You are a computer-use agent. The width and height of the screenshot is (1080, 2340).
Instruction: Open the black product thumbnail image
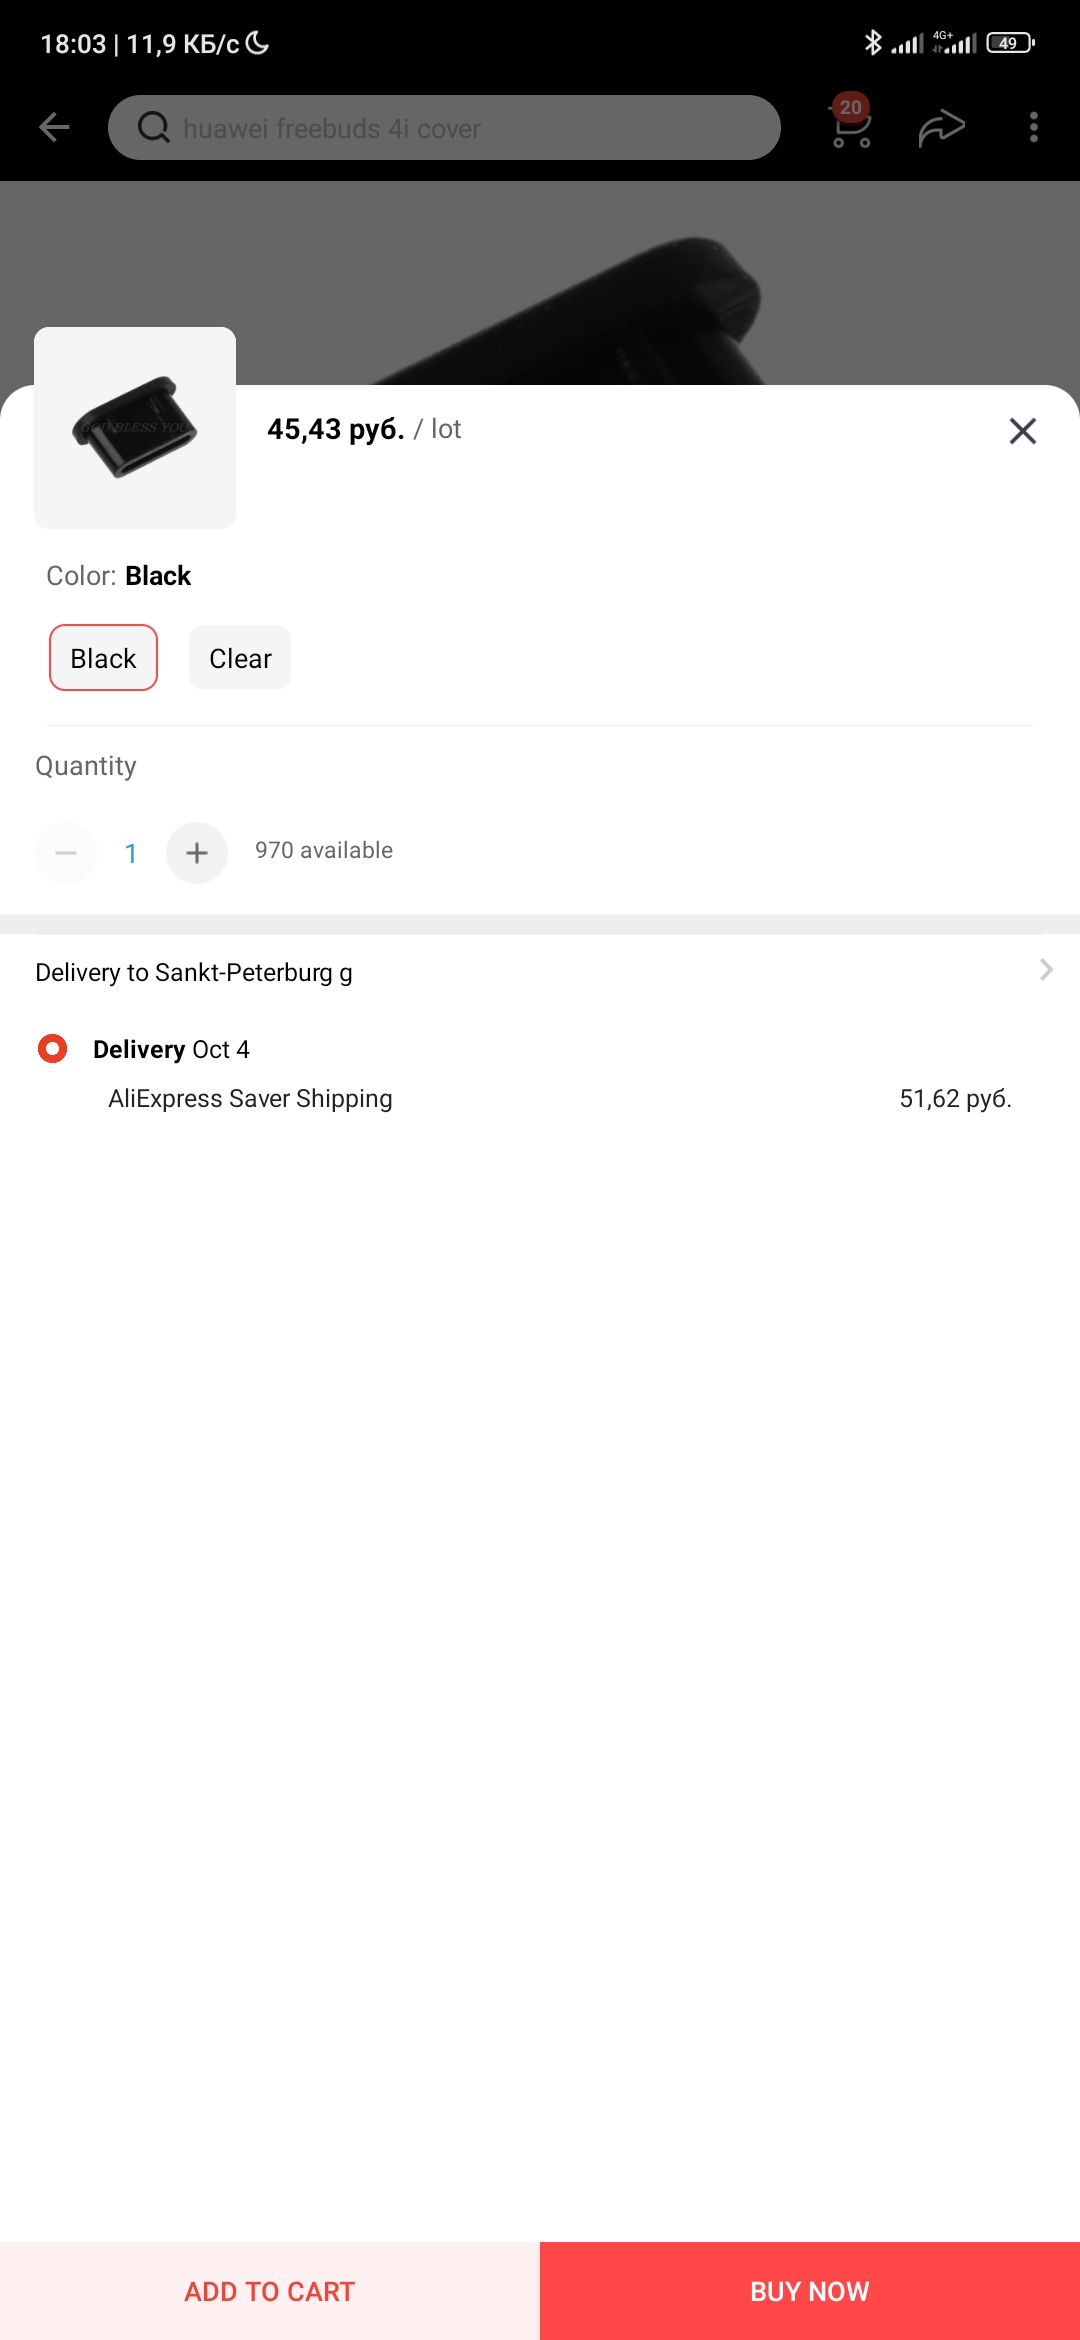[135, 428]
